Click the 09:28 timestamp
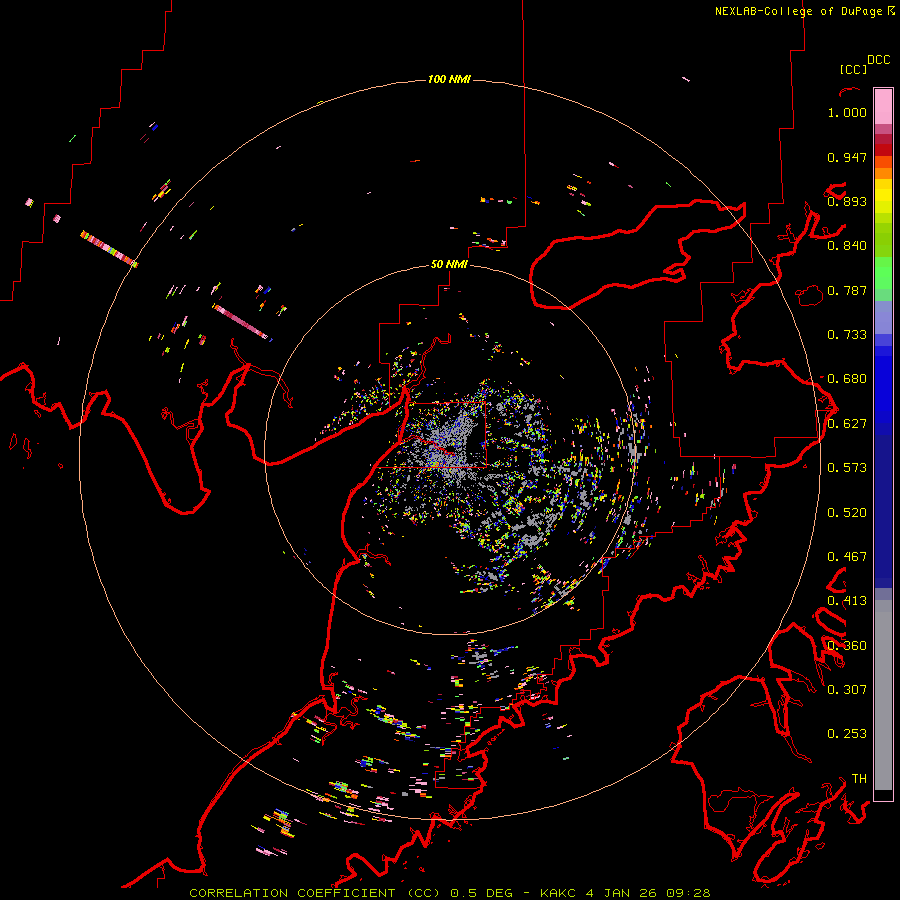The image size is (900, 900). tap(688, 893)
